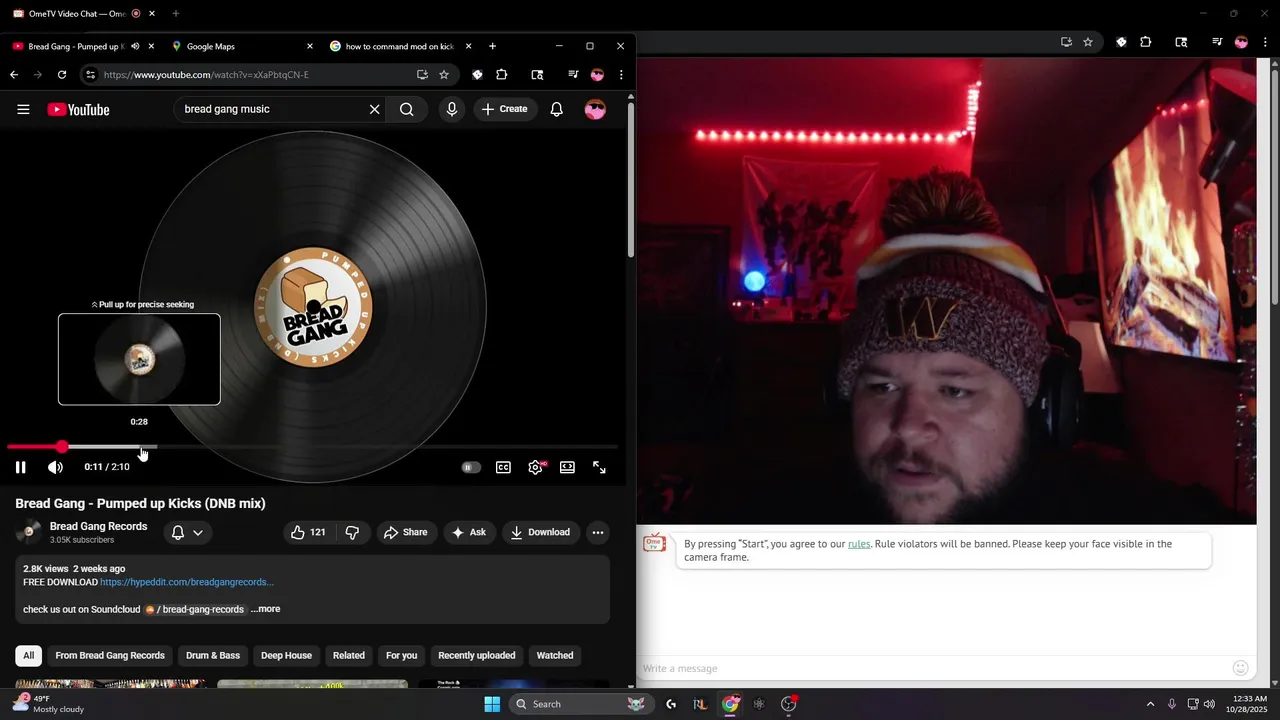
Task: Like the video with 121 likes
Action: [x=308, y=532]
